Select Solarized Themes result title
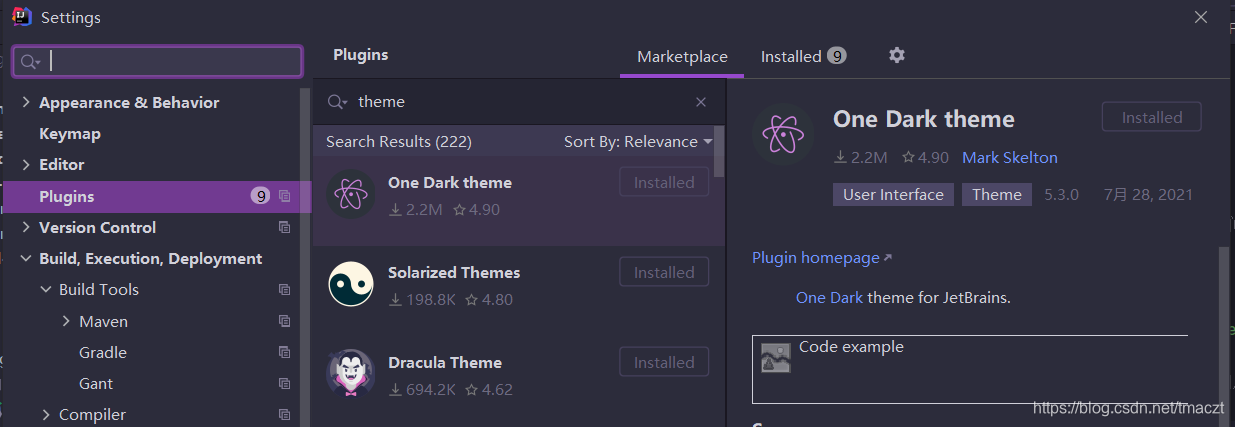This screenshot has height=427, width=1235. (x=454, y=272)
